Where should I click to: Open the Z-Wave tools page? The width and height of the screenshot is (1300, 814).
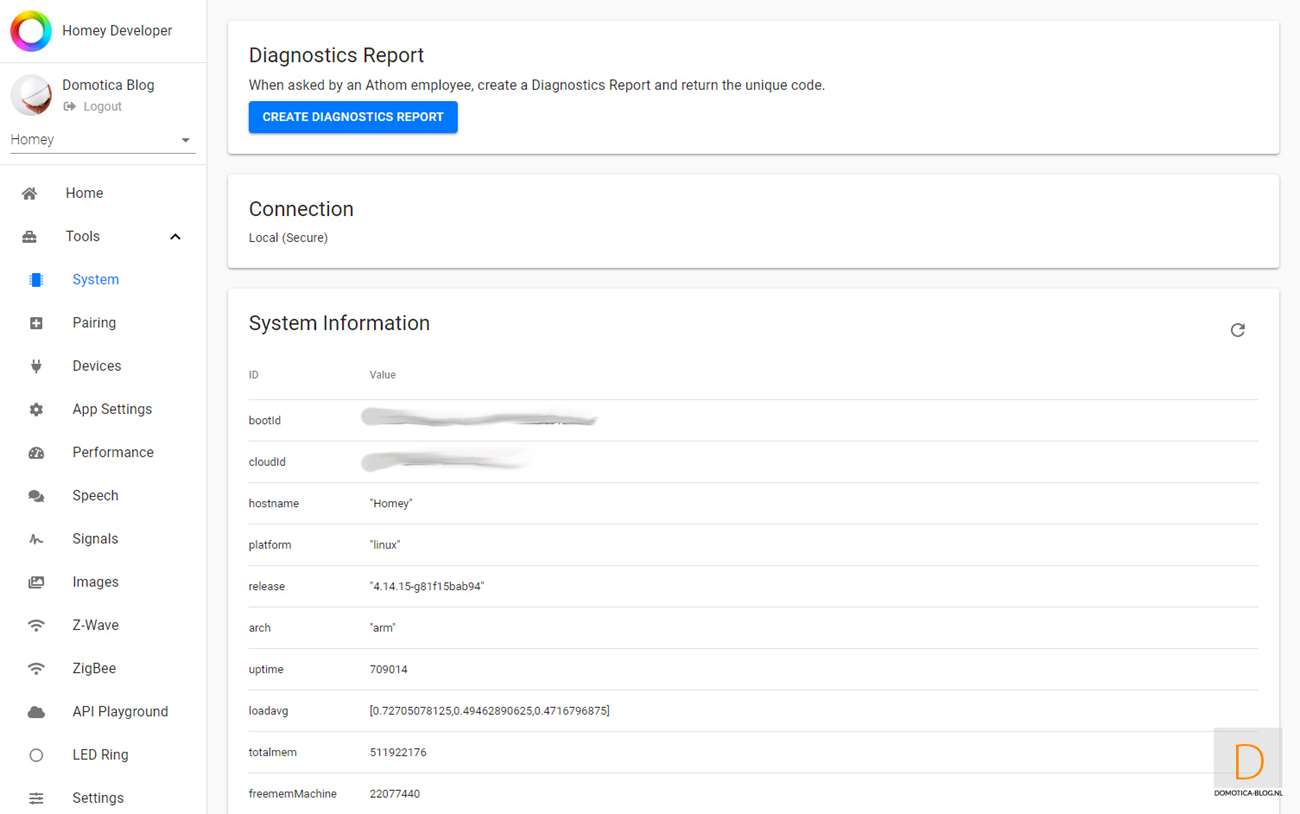pyautogui.click(x=95, y=625)
